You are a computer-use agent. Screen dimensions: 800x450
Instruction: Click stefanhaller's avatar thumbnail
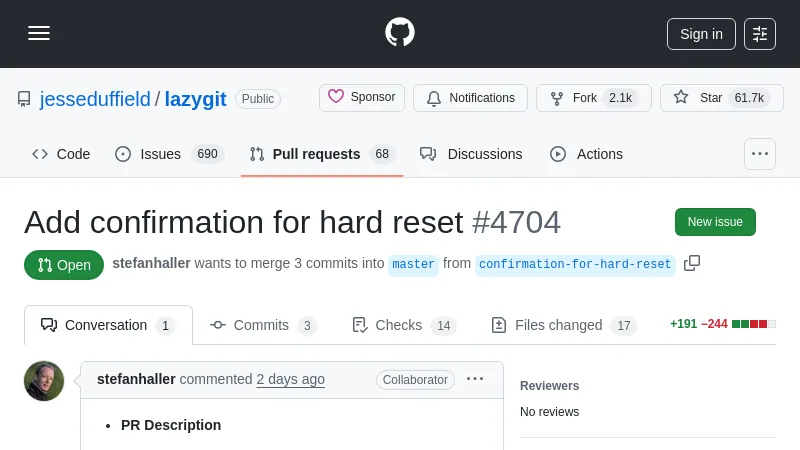(44, 381)
